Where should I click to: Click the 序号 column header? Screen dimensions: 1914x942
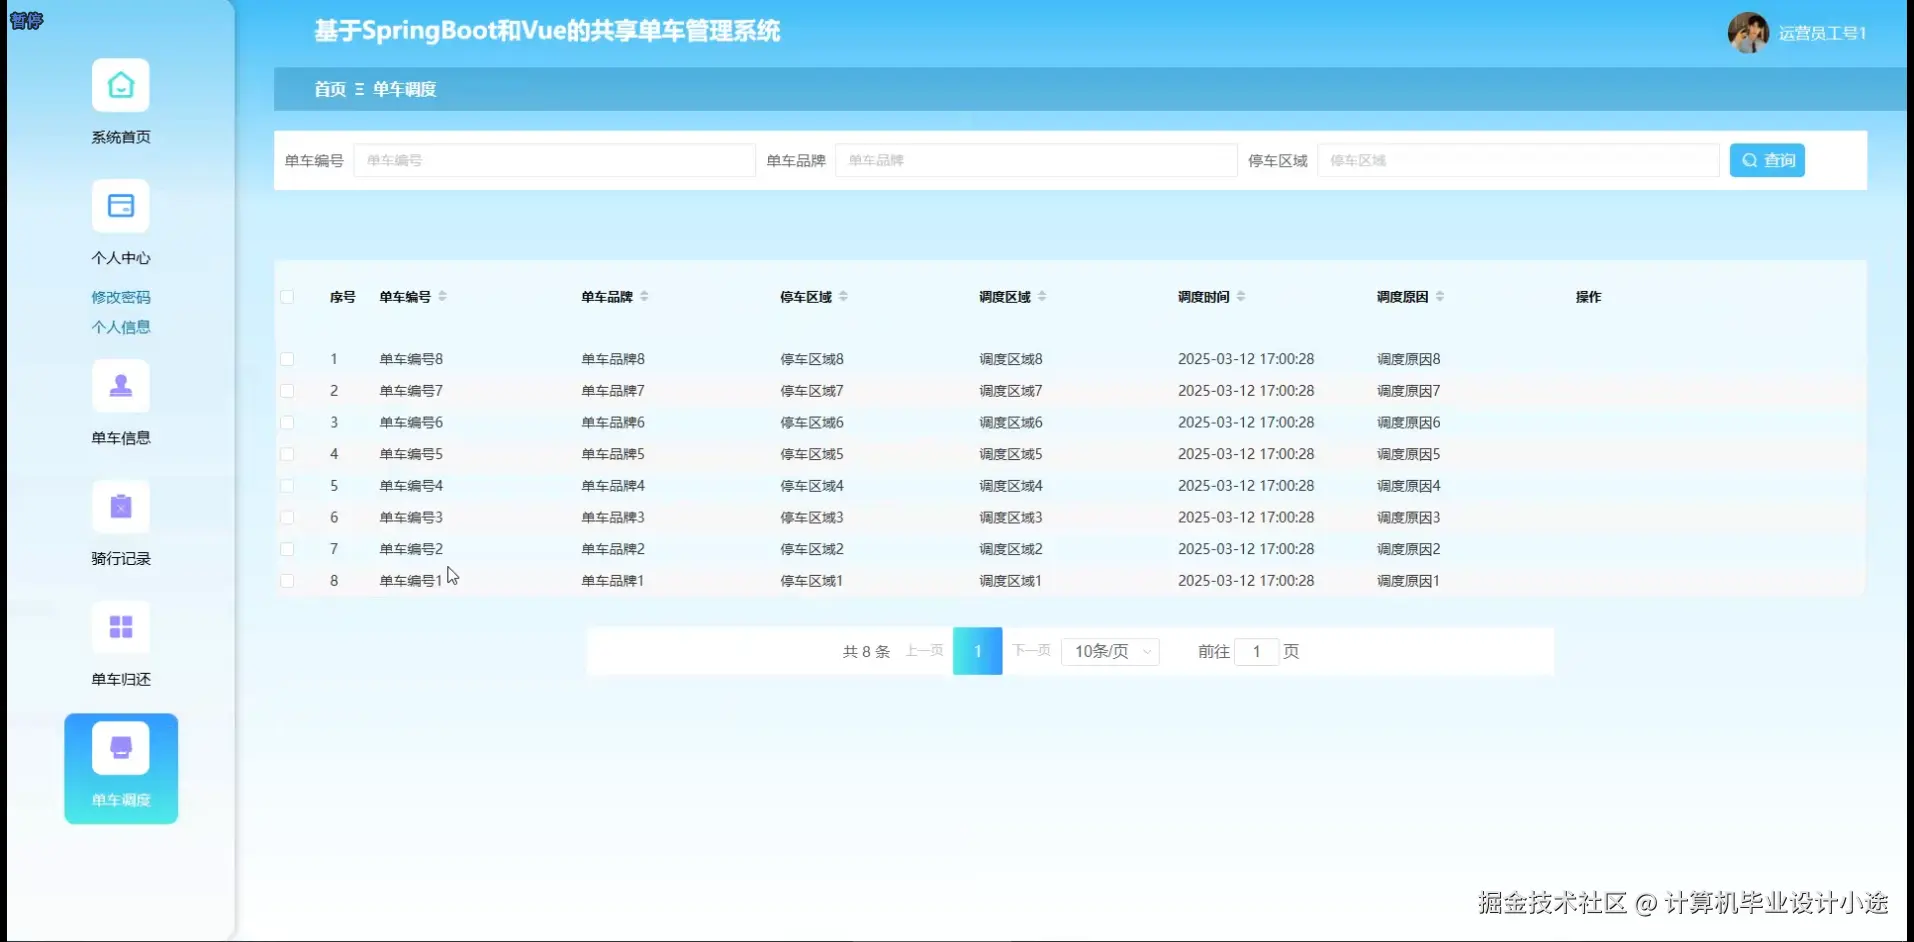coord(343,297)
